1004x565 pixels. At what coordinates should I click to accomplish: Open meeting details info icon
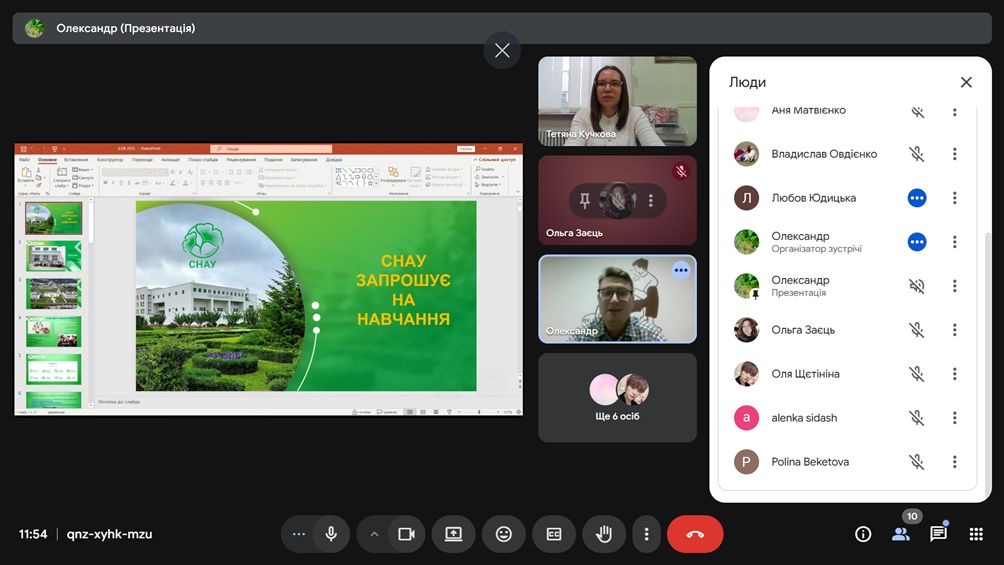(x=863, y=534)
